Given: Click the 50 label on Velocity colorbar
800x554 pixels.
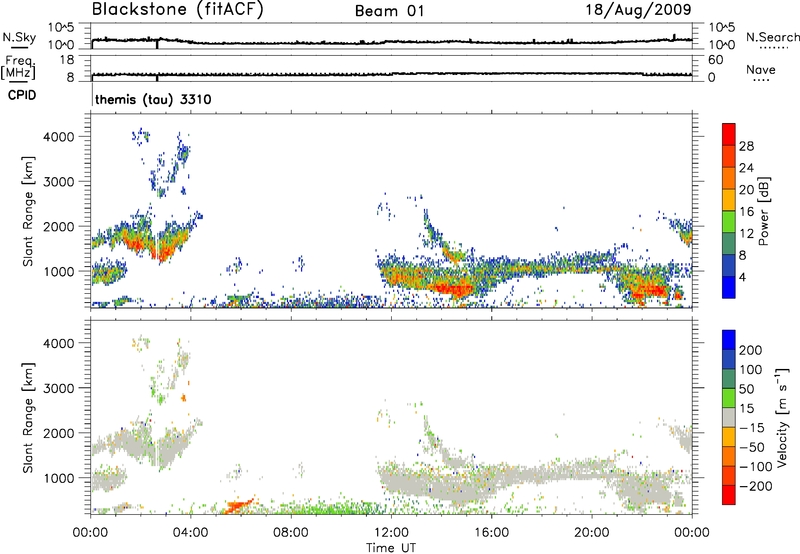Looking at the screenshot, I should (x=746, y=389).
